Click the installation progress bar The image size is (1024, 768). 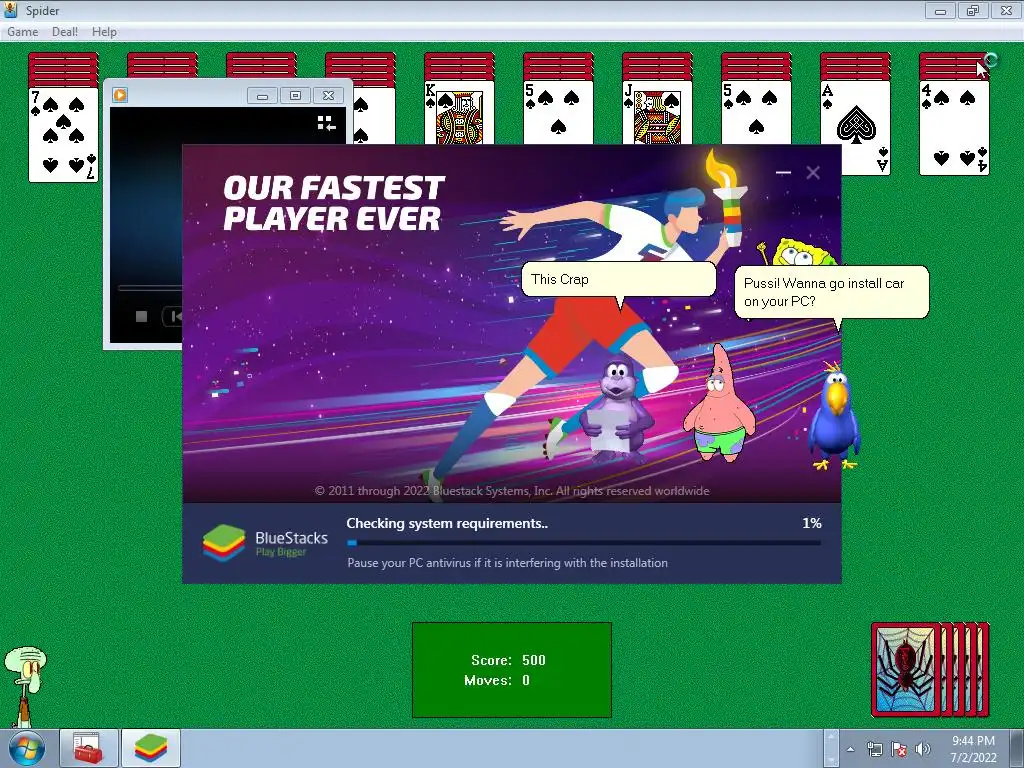point(584,542)
